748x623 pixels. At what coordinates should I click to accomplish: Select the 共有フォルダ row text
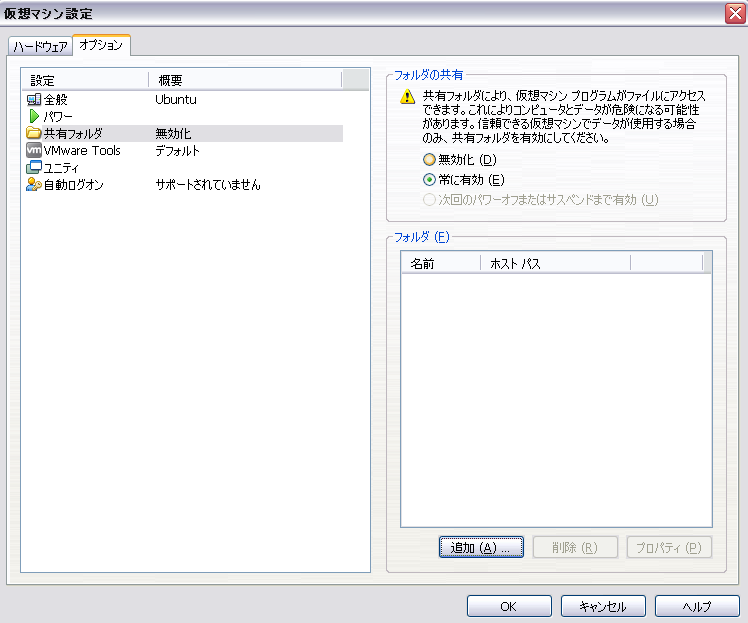(73, 134)
